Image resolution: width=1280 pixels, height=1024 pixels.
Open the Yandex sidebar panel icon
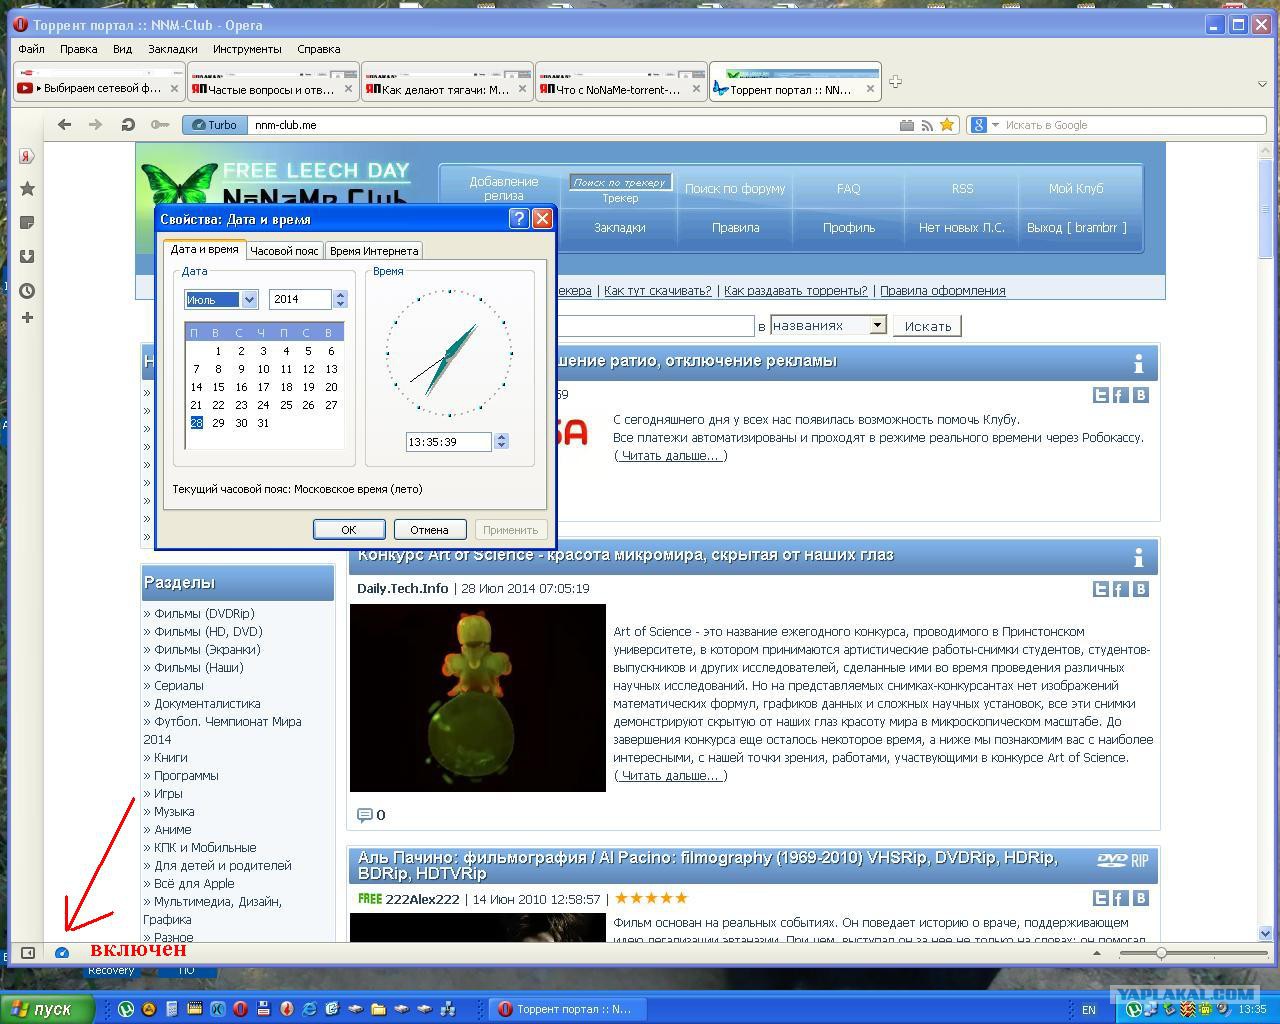click(x=27, y=156)
